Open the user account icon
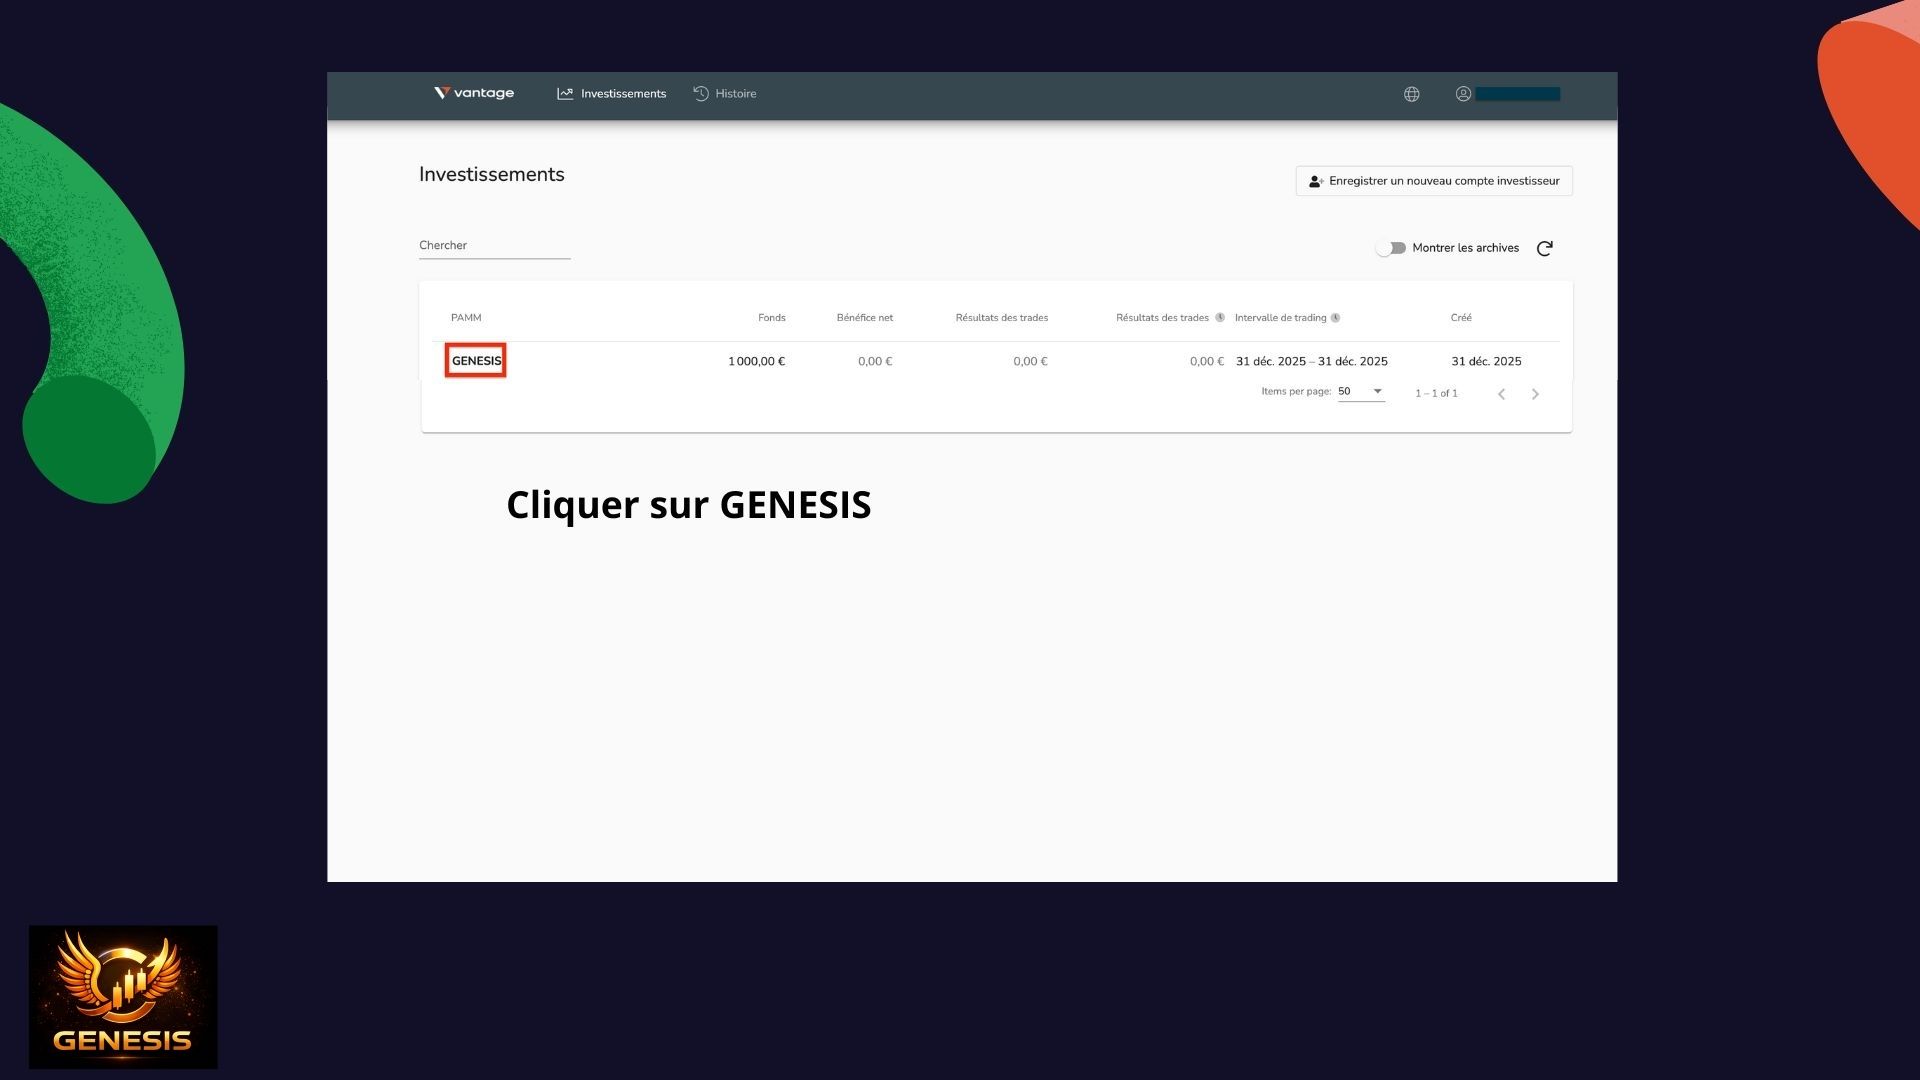The height and width of the screenshot is (1080, 1920). [x=1463, y=94]
